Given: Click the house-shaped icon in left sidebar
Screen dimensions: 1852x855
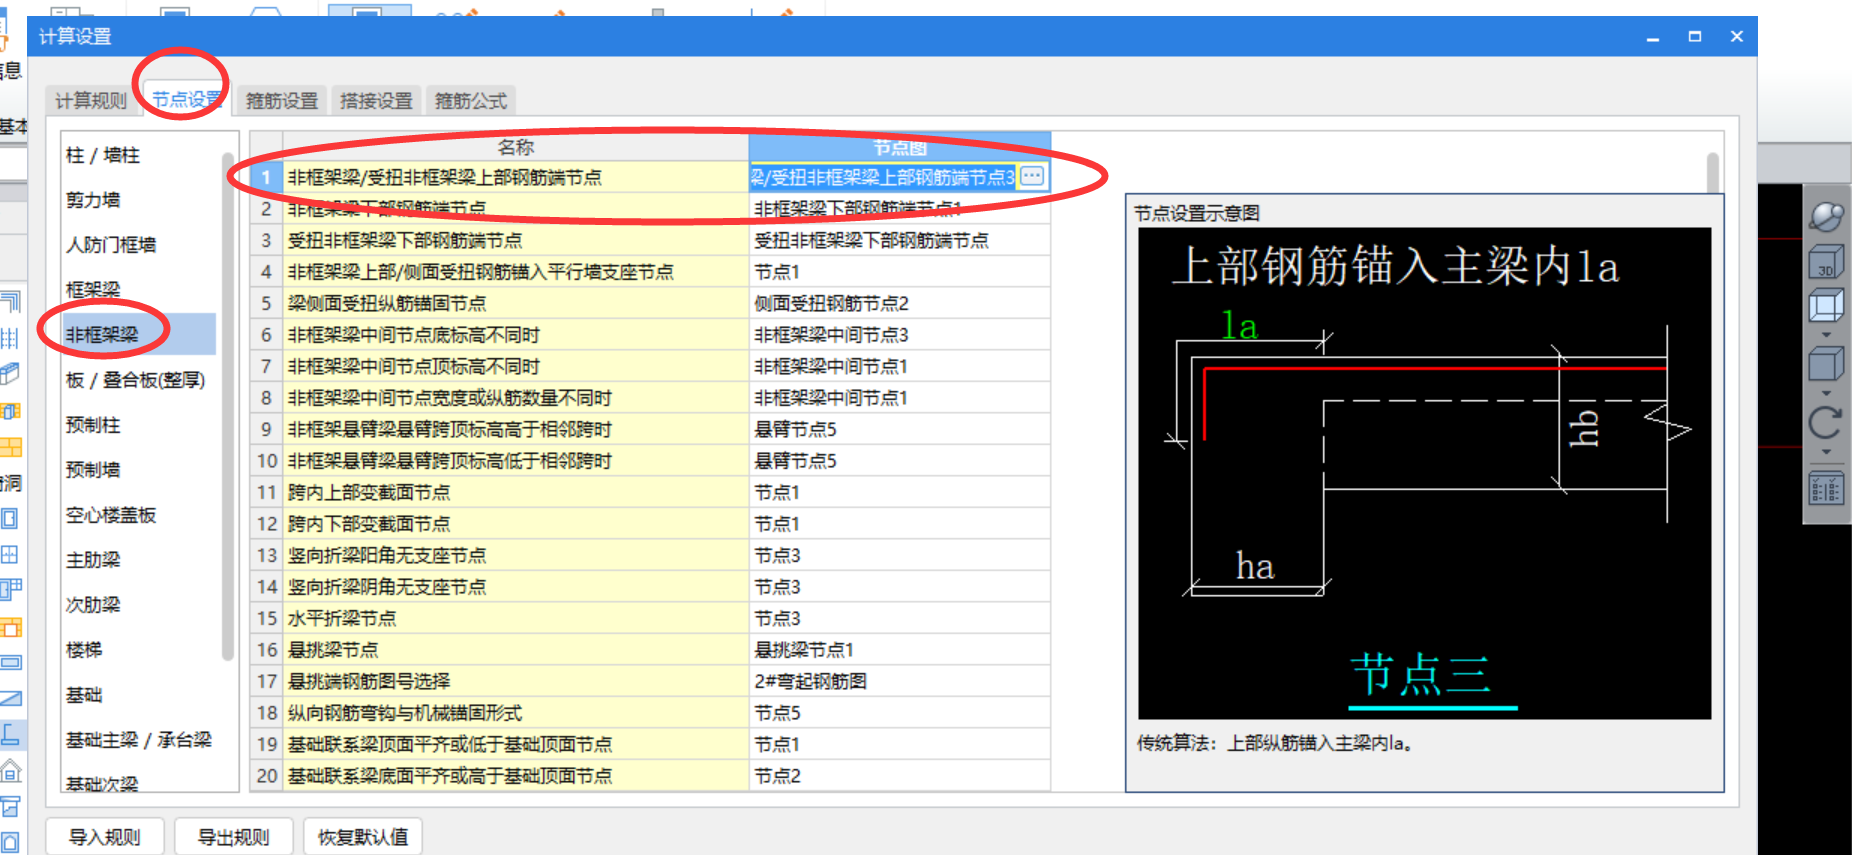Looking at the screenshot, I should pyautogui.click(x=11, y=770).
